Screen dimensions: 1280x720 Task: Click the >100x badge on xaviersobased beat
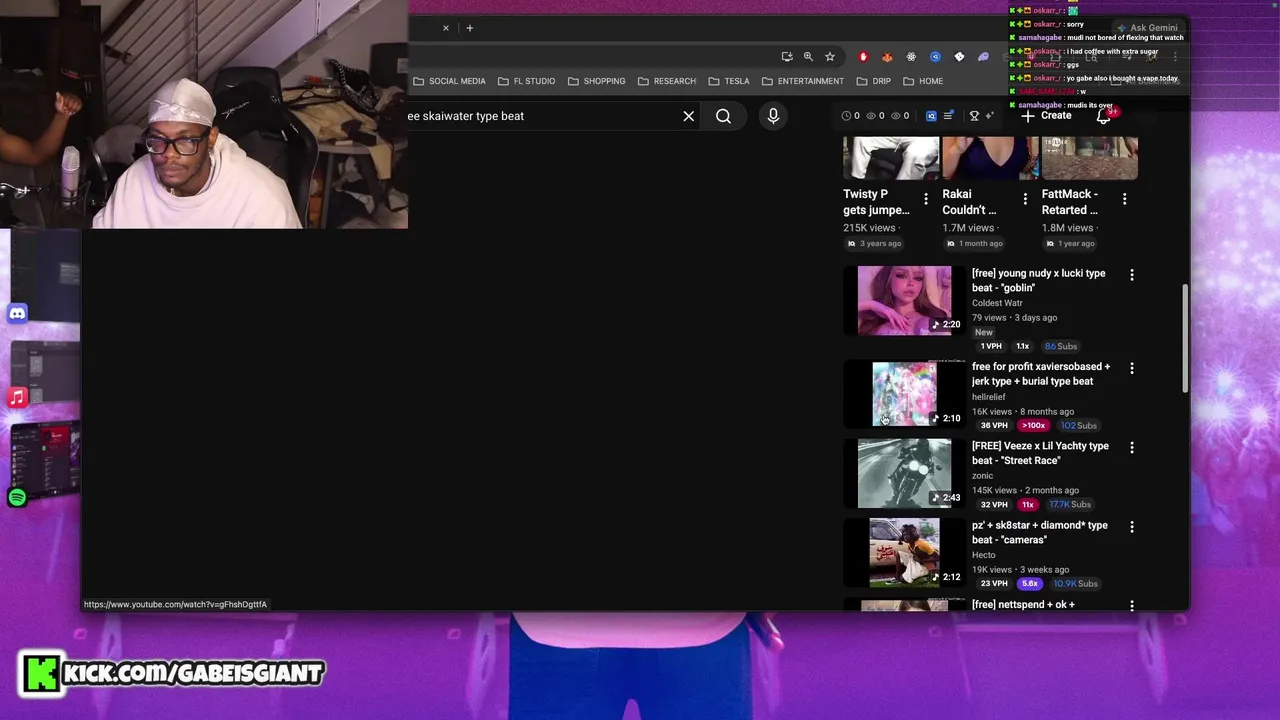[x=1033, y=426]
